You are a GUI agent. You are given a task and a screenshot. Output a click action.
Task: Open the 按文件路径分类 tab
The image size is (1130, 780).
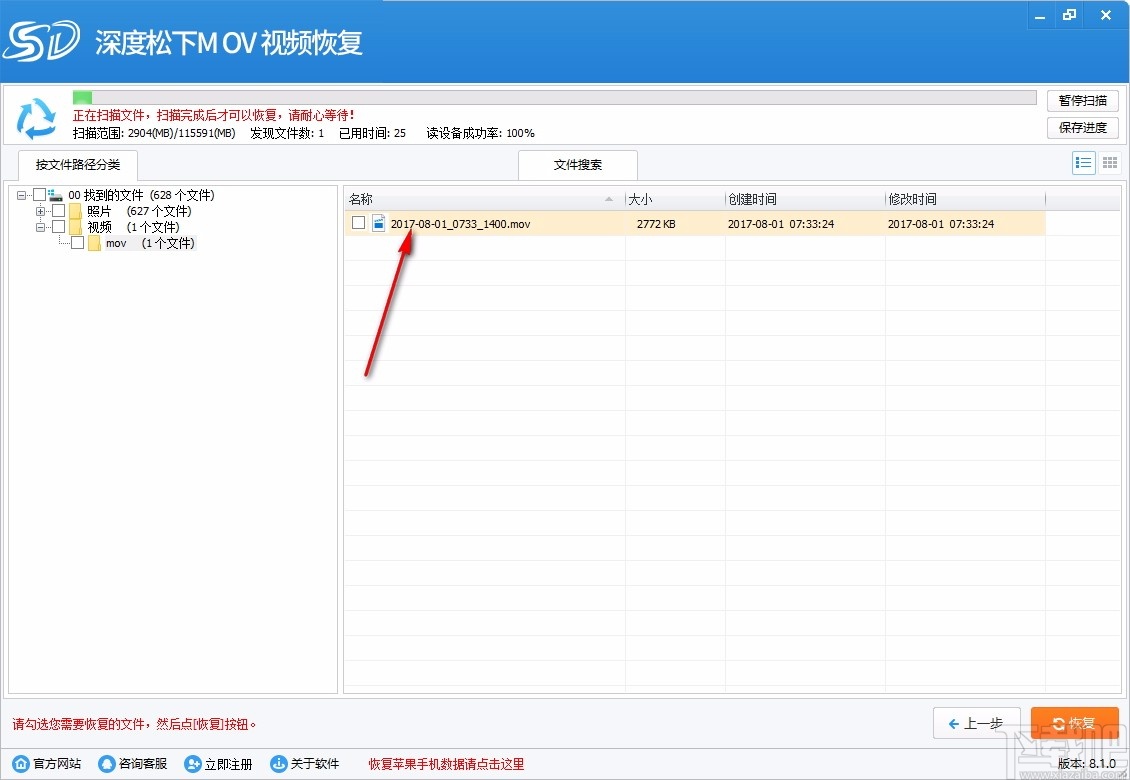77,165
